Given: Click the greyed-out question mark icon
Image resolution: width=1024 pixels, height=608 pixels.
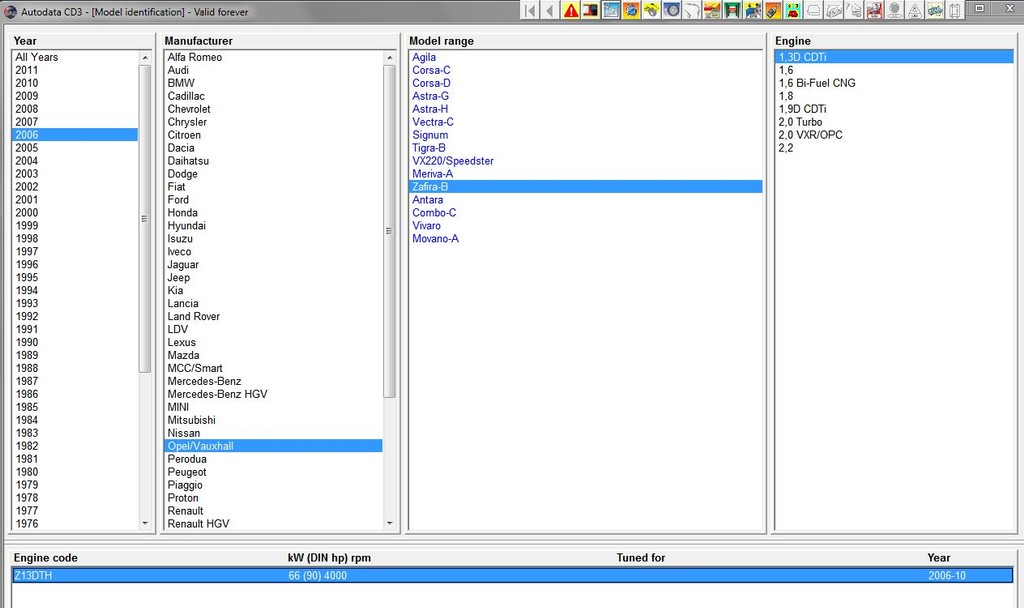Looking at the screenshot, I should coord(854,10).
